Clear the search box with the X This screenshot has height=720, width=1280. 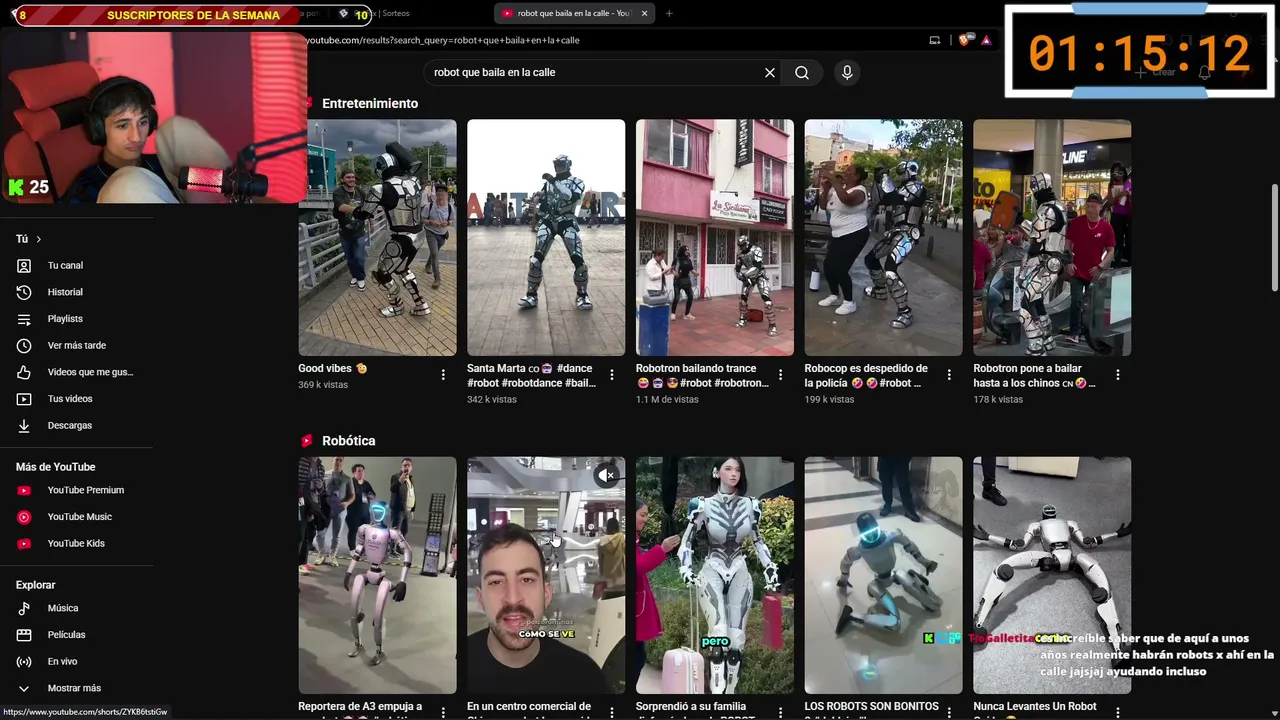(770, 72)
